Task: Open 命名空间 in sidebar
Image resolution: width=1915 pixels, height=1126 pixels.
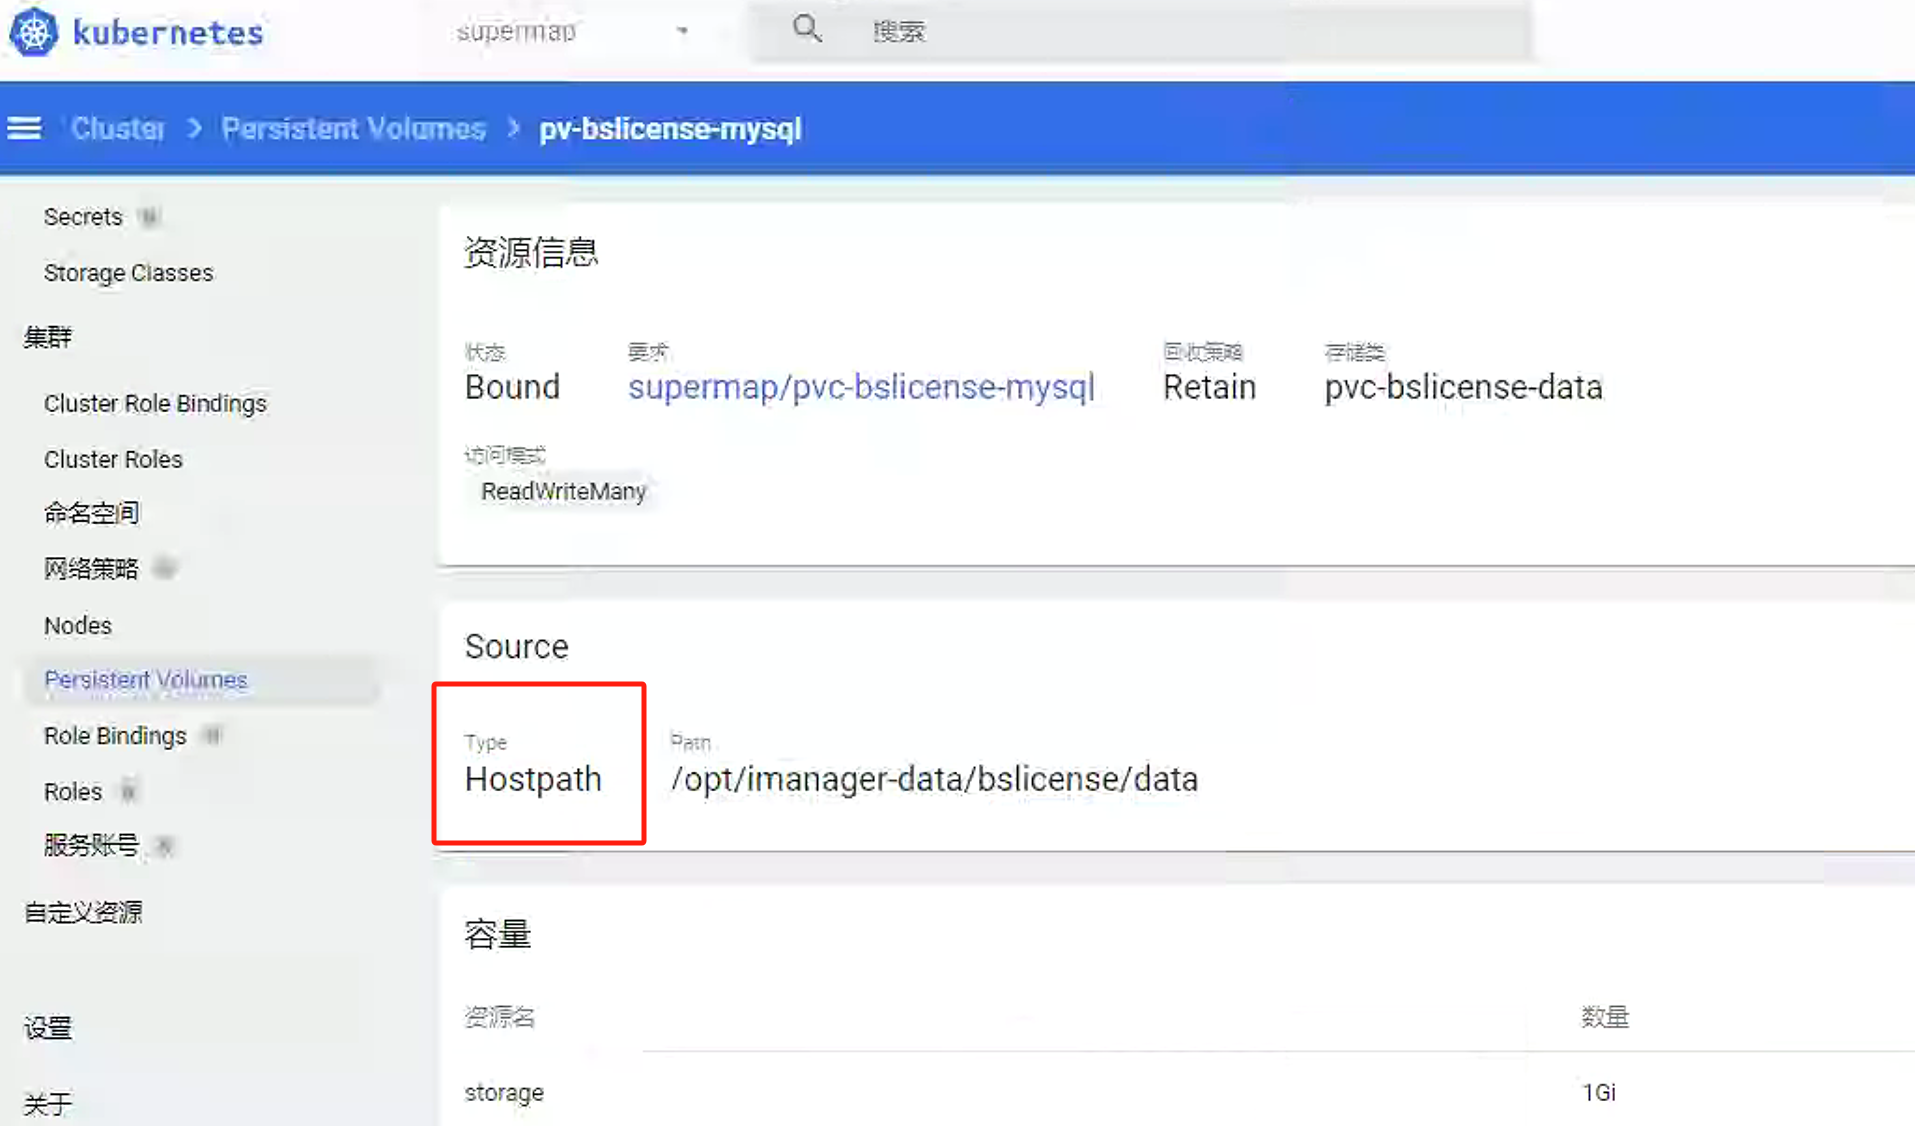Action: pyautogui.click(x=92, y=513)
